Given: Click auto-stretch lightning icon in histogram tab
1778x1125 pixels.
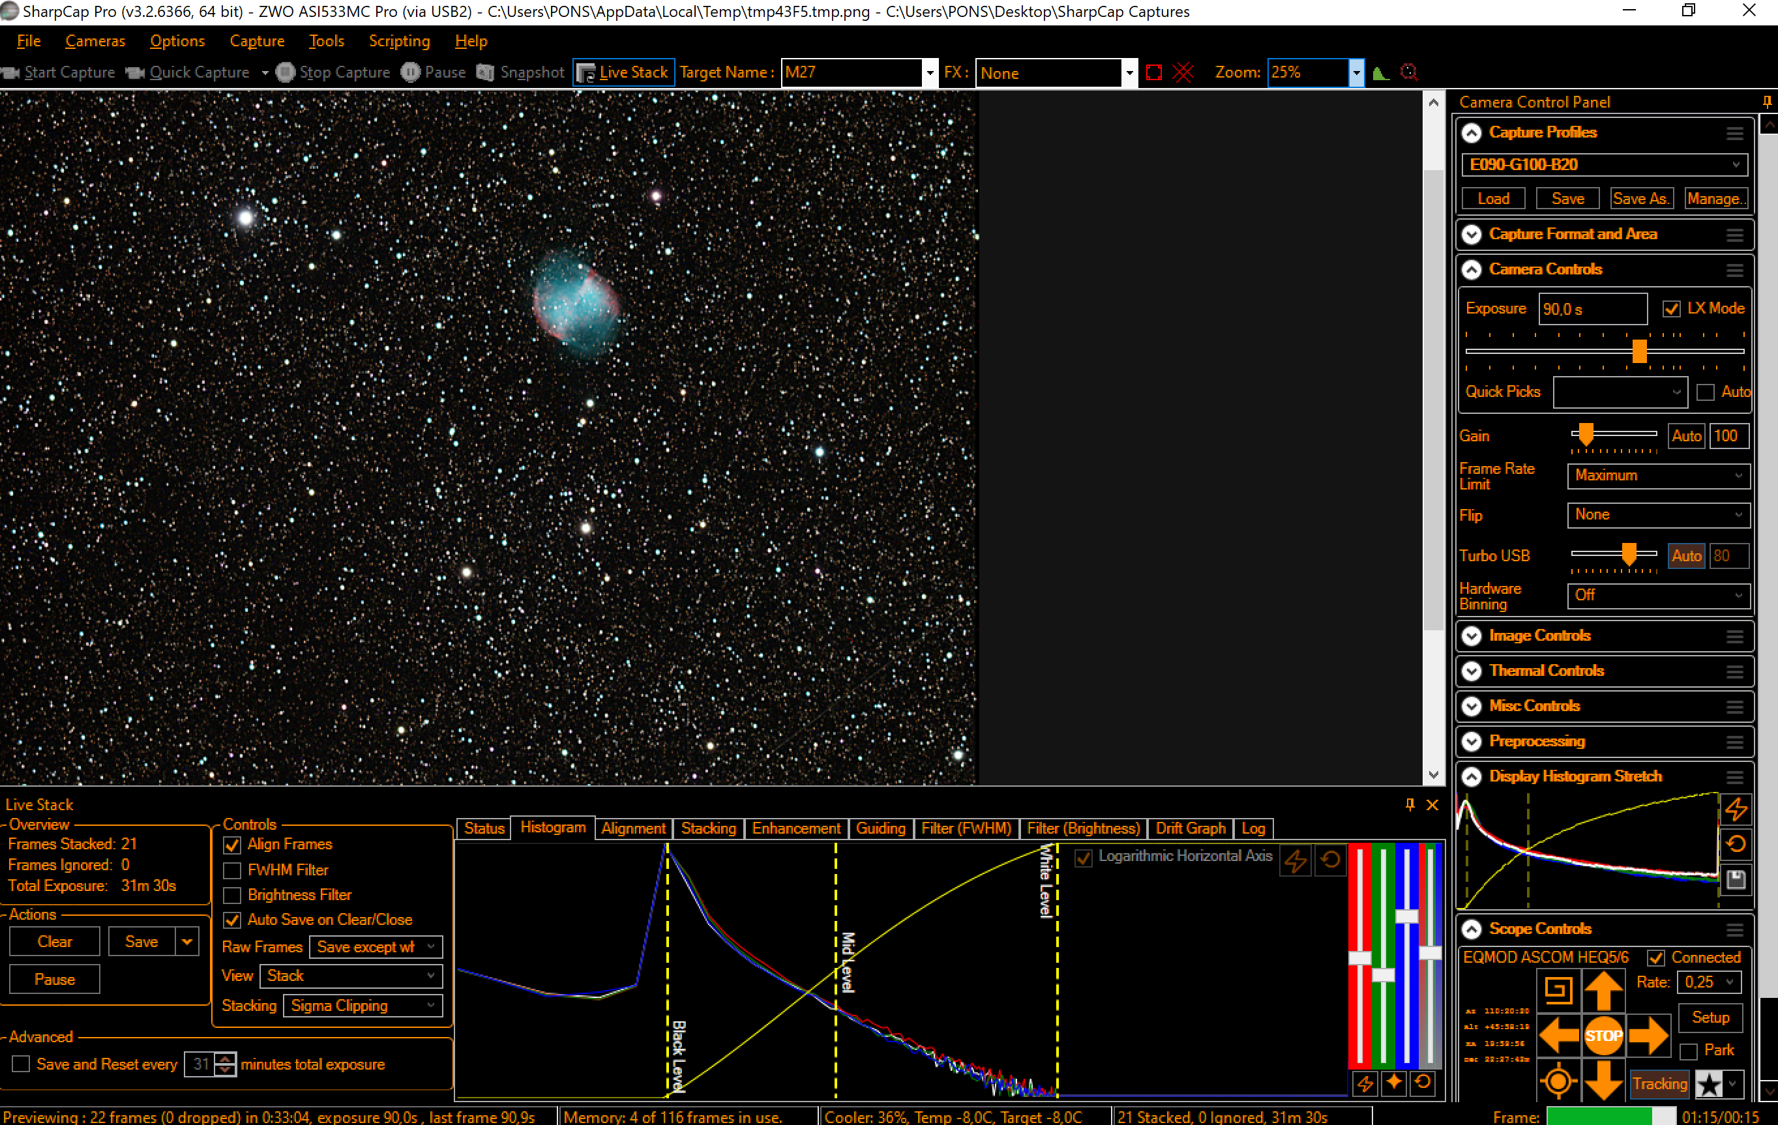Looking at the screenshot, I should click(x=1296, y=860).
